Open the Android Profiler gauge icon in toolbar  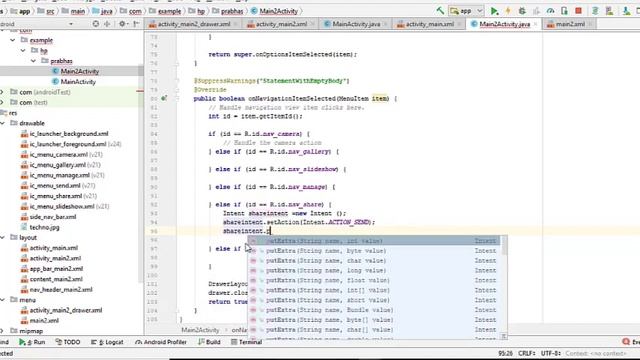pyautogui.click(x=550, y=11)
